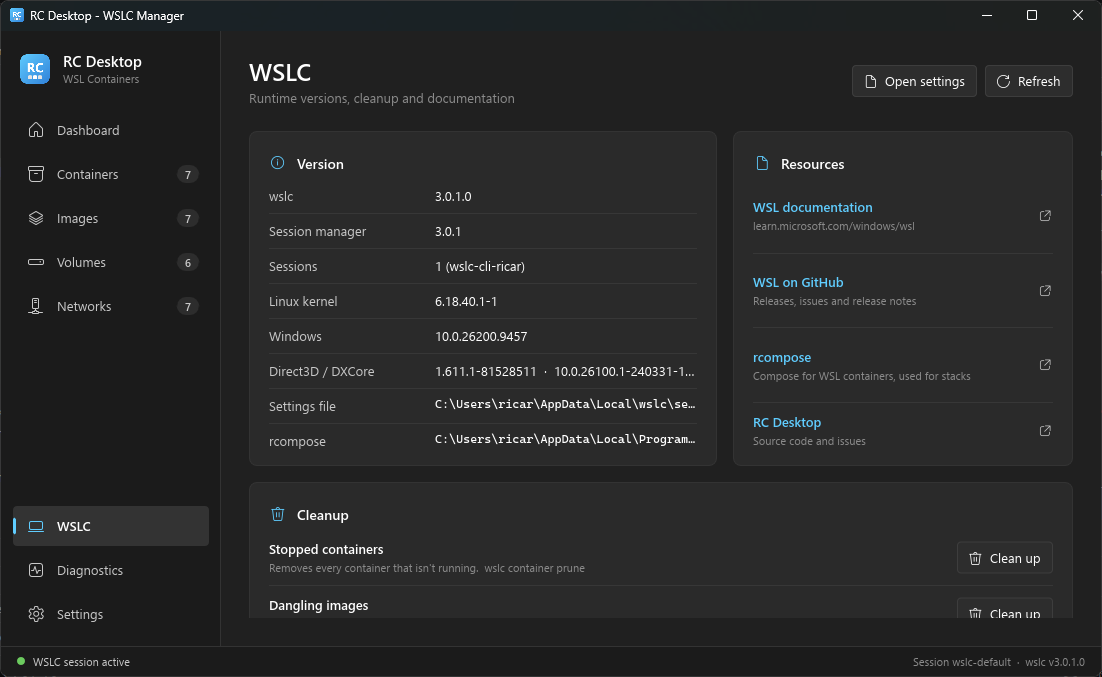1102x677 pixels.
Task: Maximize the RC Desktop window
Action: (x=1032, y=15)
